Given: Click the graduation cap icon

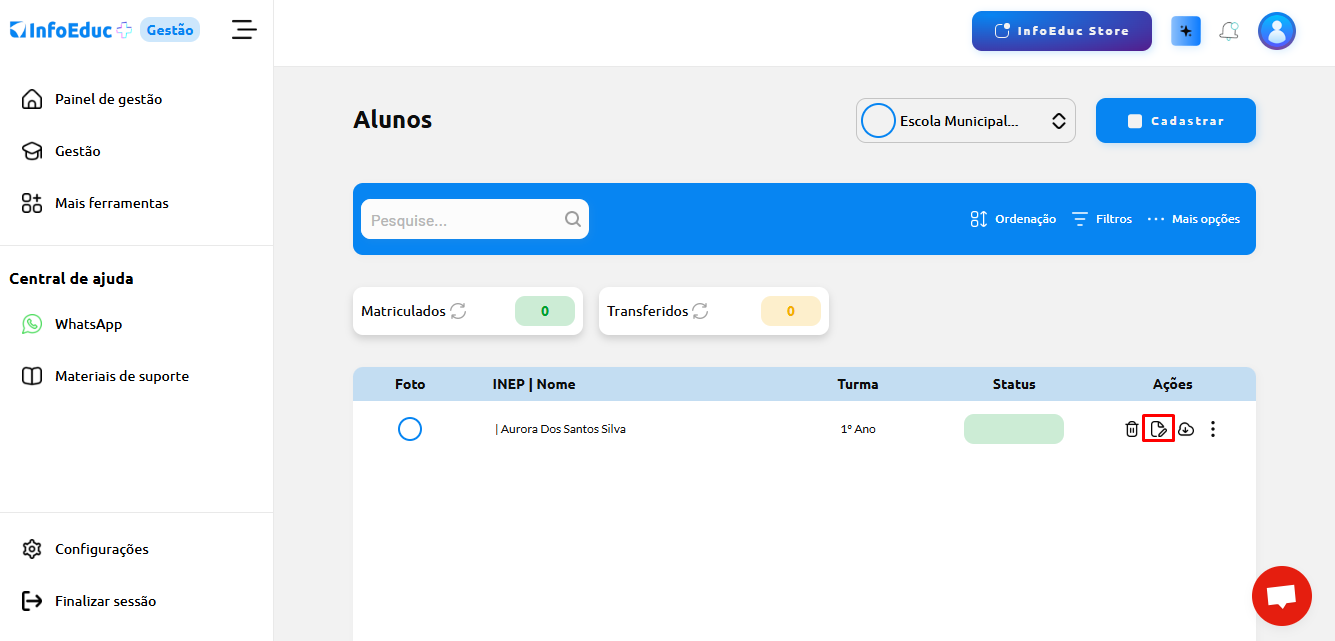Looking at the screenshot, I should (x=32, y=151).
